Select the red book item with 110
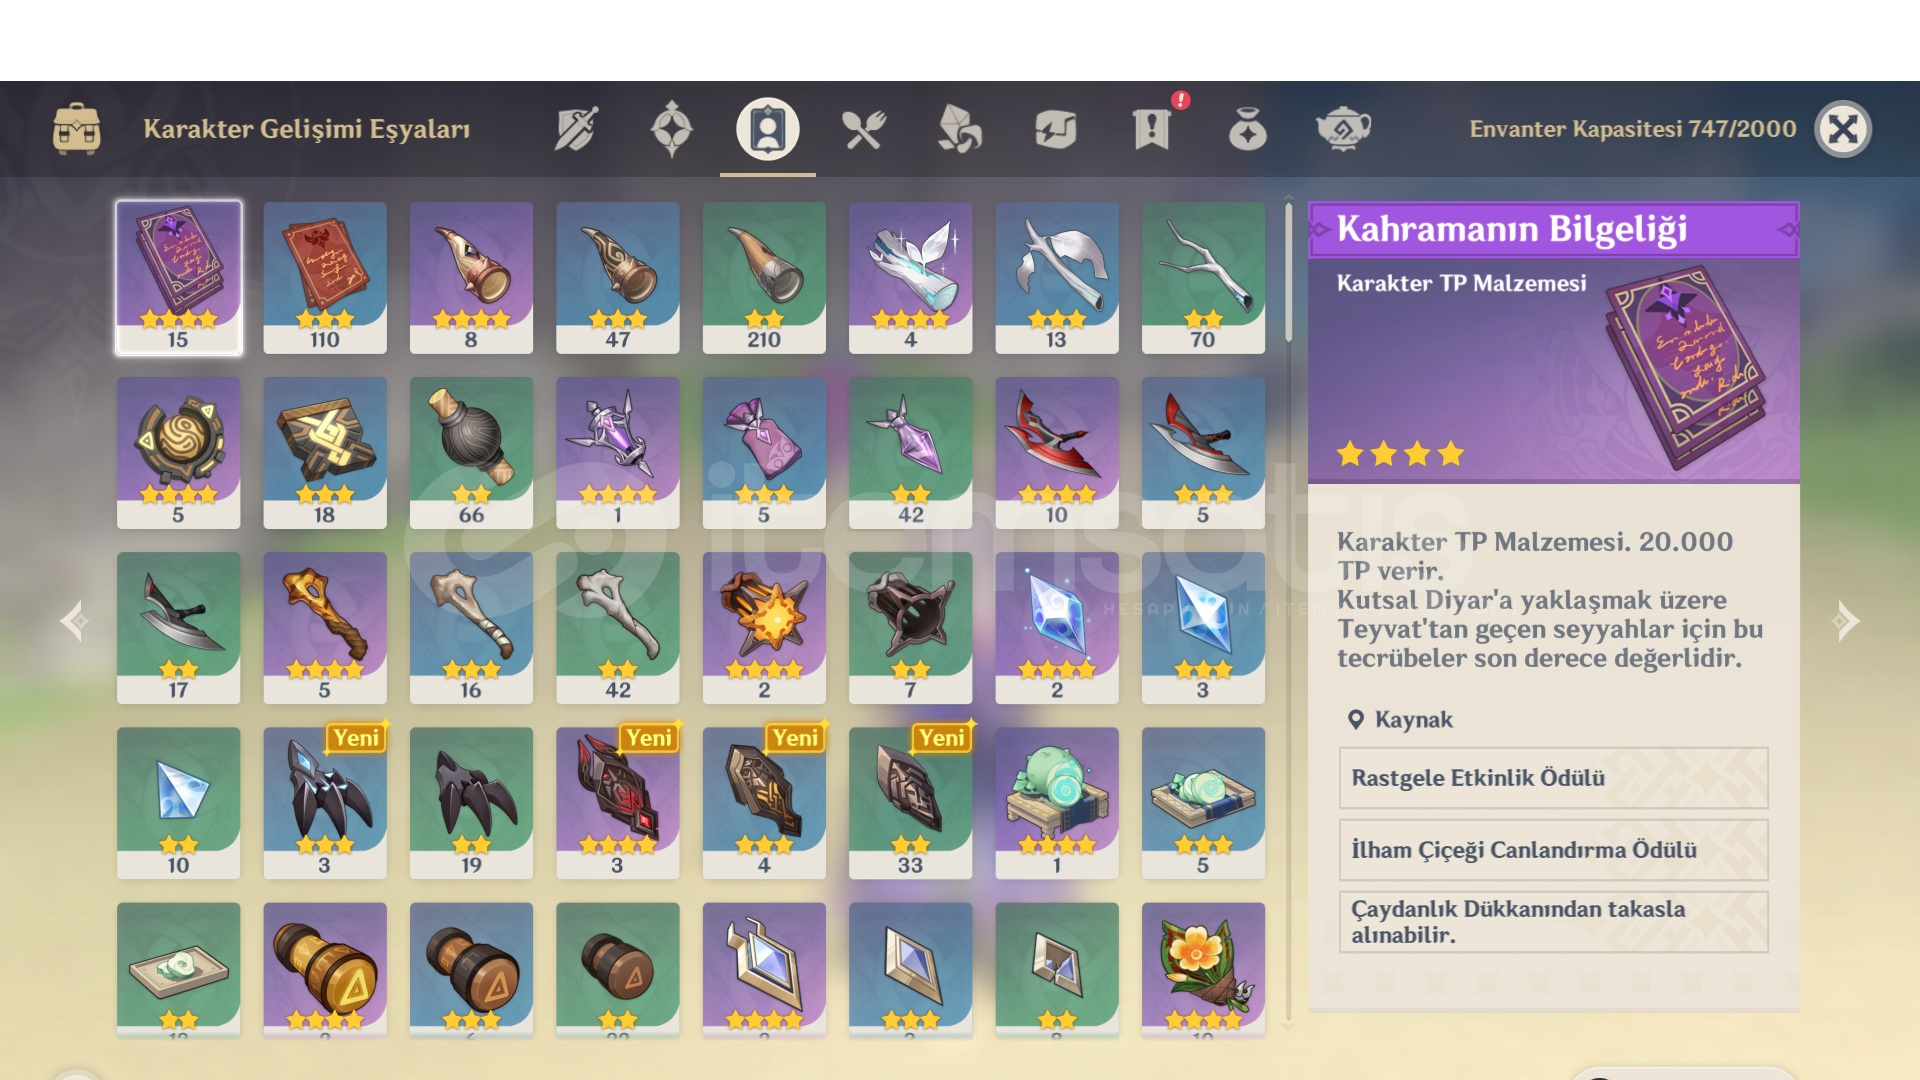Image resolution: width=1920 pixels, height=1080 pixels. pos(325,278)
